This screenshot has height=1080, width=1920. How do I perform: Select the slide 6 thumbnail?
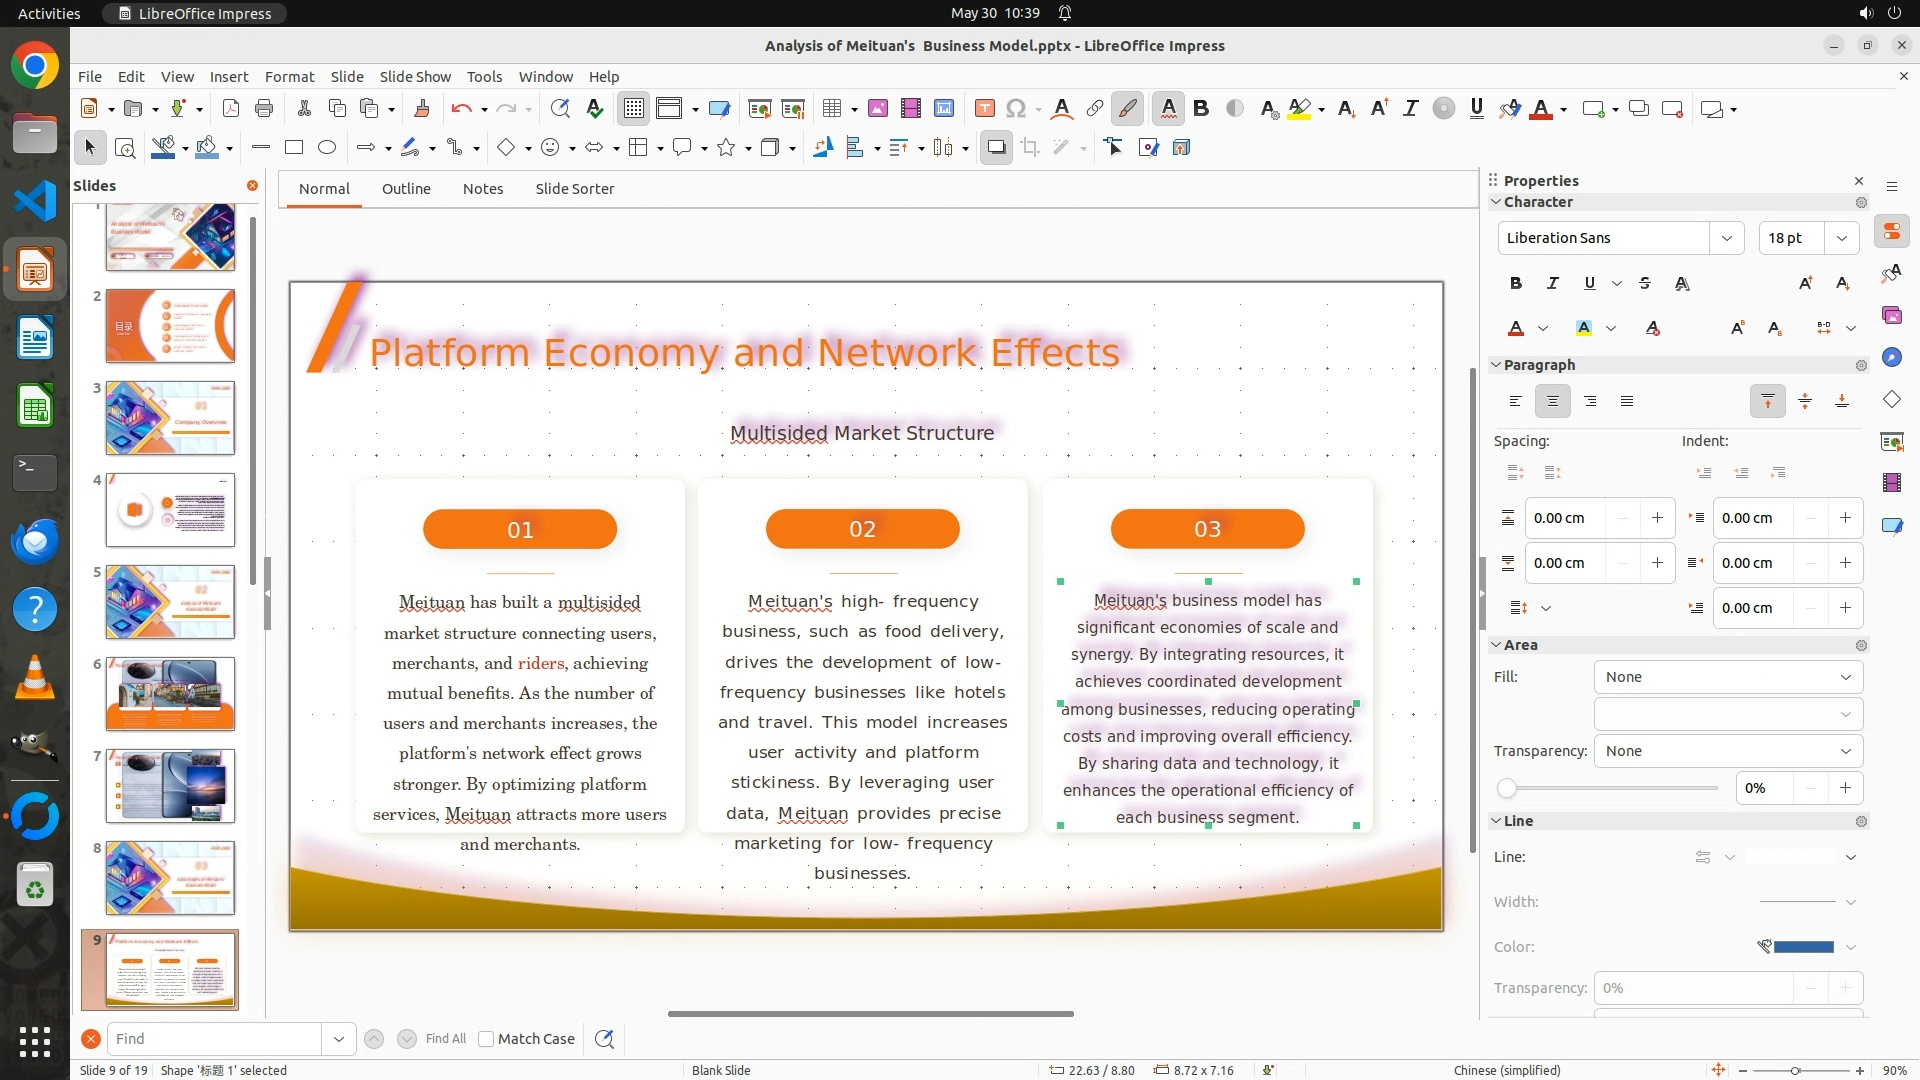pos(170,694)
